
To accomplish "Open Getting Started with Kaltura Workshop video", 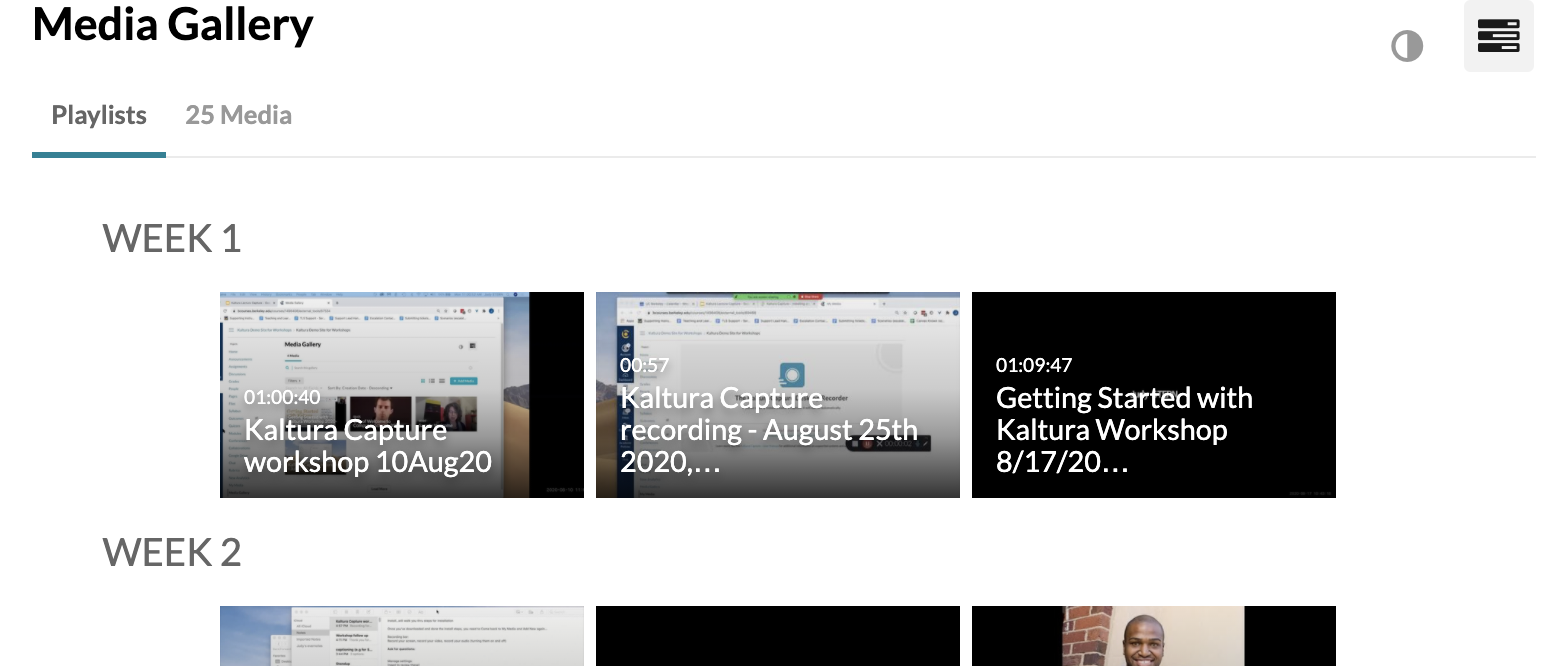I will point(1154,395).
